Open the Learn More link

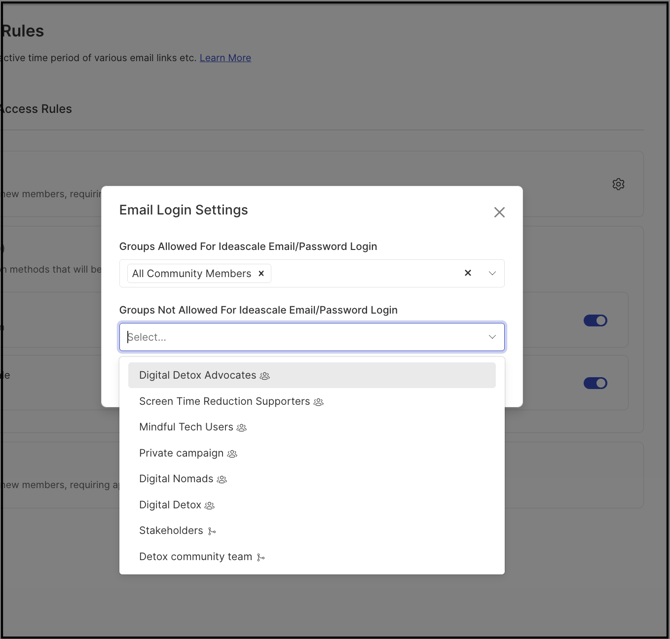[x=225, y=58]
